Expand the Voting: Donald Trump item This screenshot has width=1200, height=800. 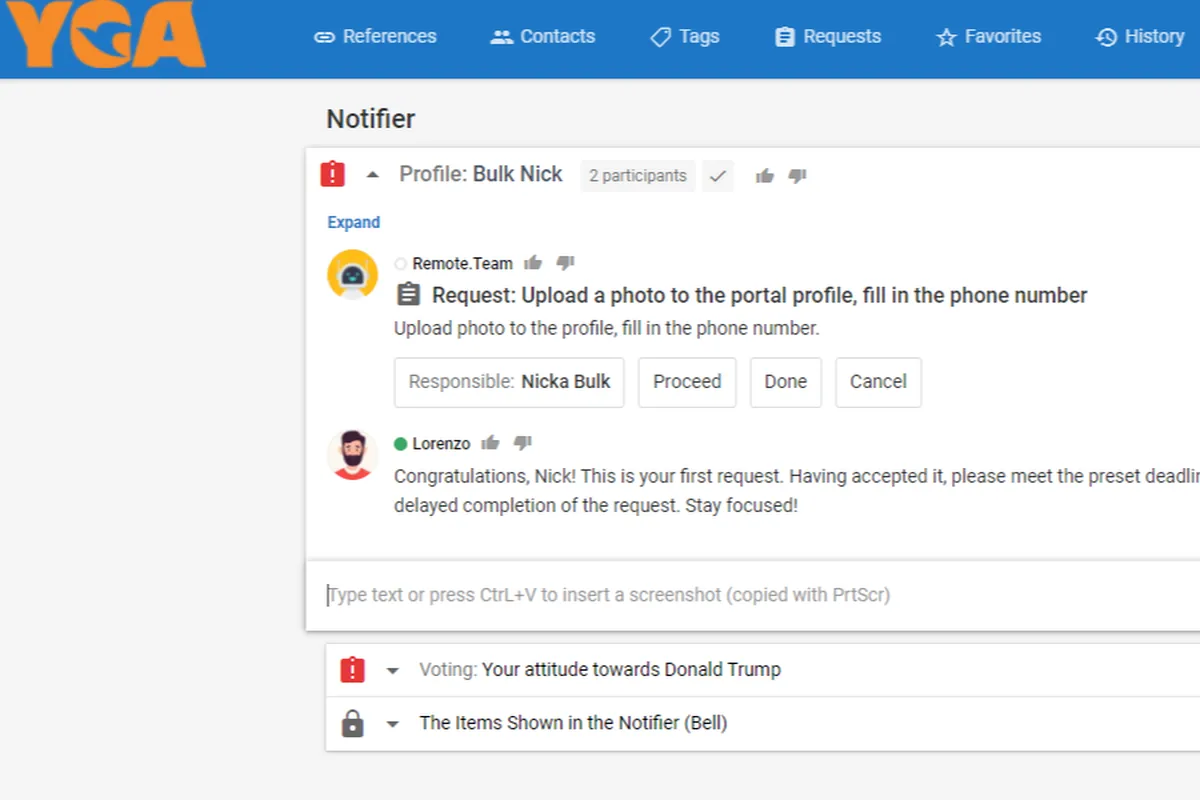coord(392,669)
